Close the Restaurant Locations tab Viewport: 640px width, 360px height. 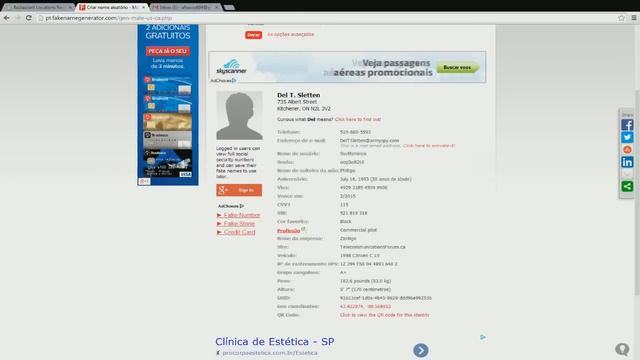coord(70,7)
